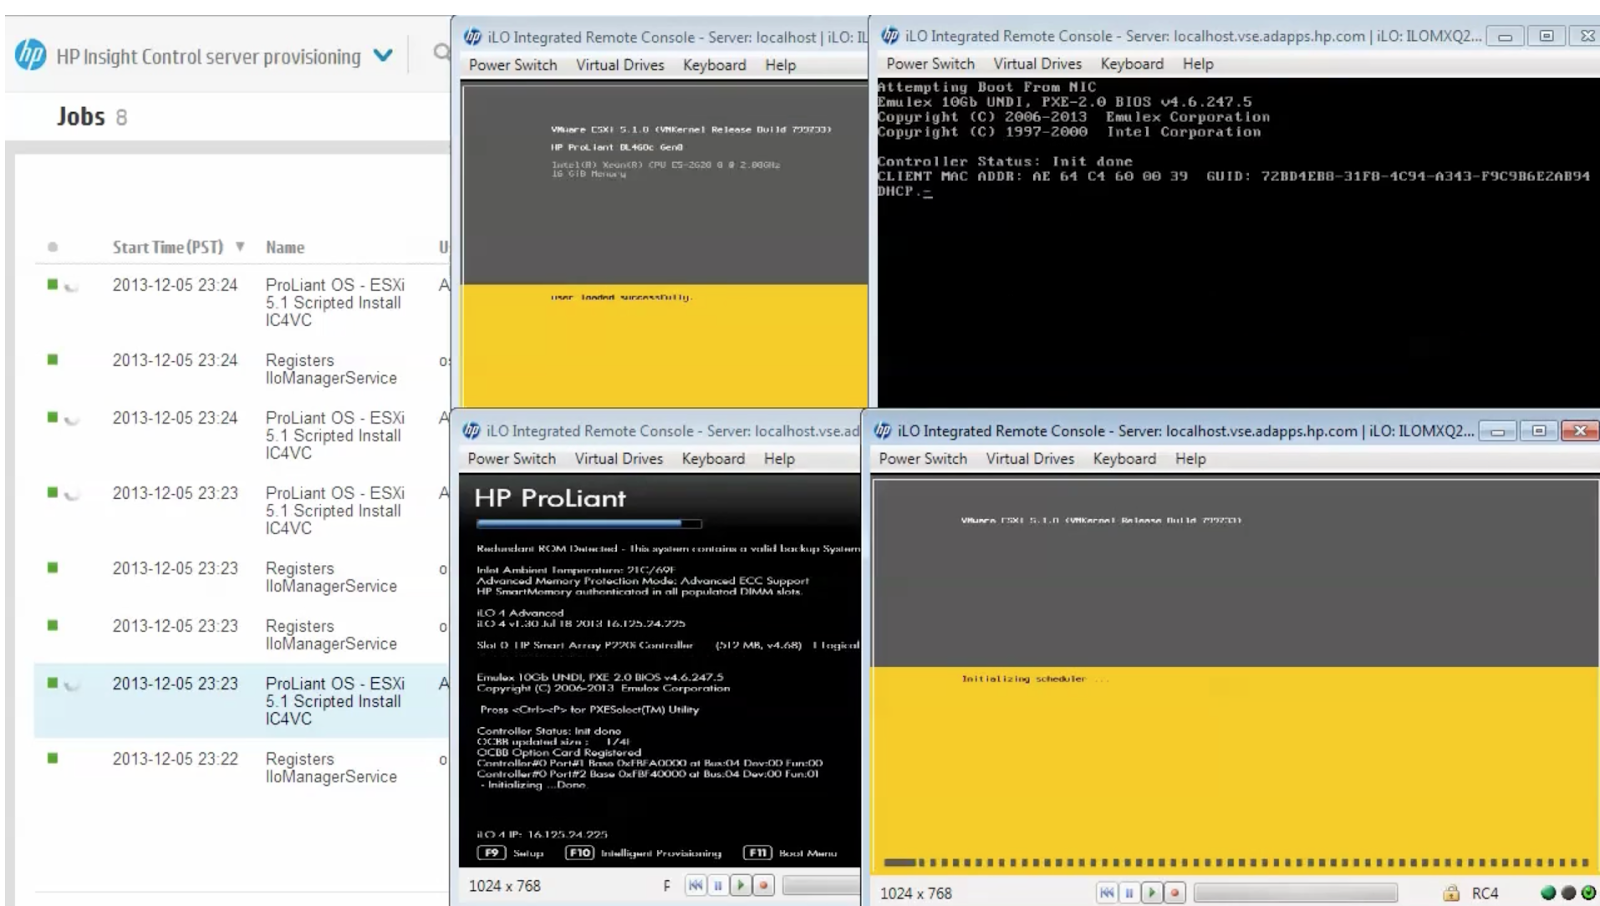Image resolution: width=1600 pixels, height=906 pixels.
Task: Select the highlighted 23:23 ProLiant OS ESXi job name
Action: point(335,701)
